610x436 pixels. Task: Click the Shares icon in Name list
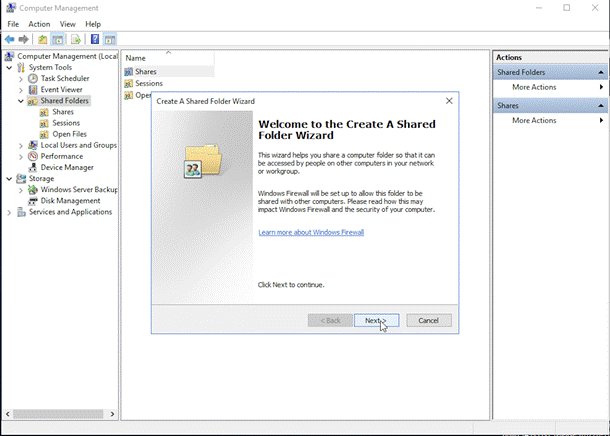(129, 72)
